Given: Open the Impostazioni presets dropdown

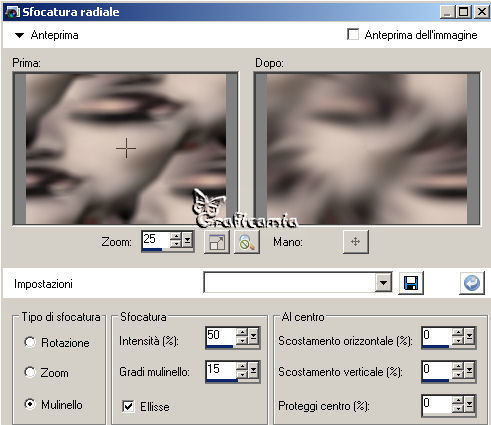Looking at the screenshot, I should [x=383, y=283].
